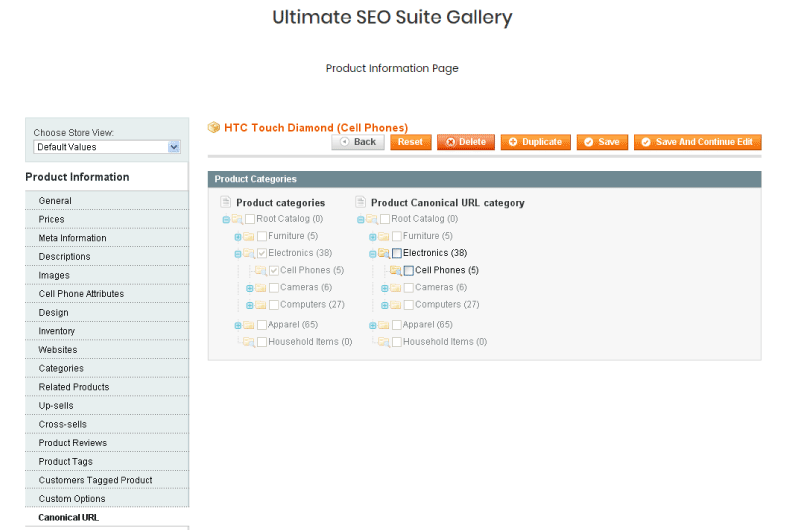Click the document icon beside Product categories heading
The height and width of the screenshot is (530, 800).
click(x=226, y=202)
